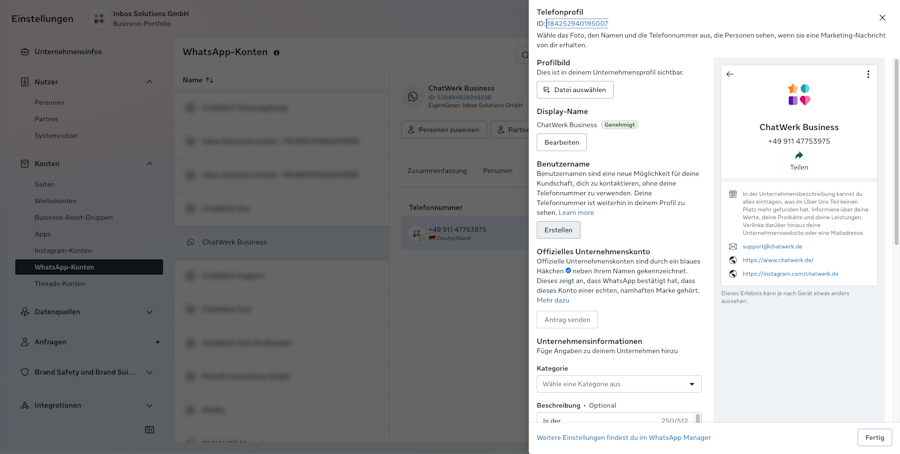
Task: Click the blue verification checkmark badge
Action: click(568, 271)
